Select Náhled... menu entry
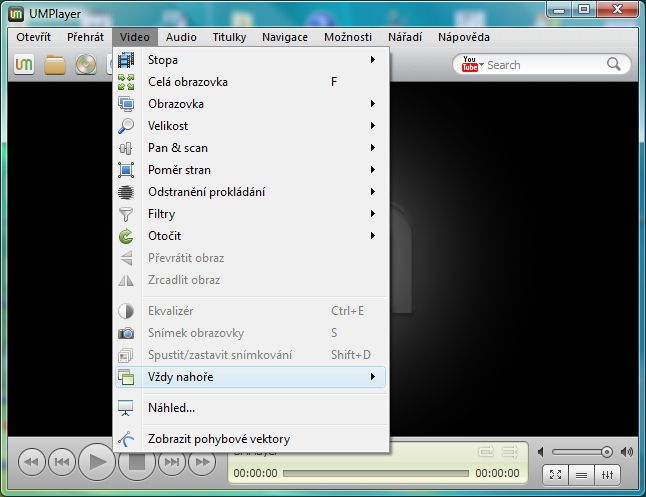Image resolution: width=646 pixels, height=497 pixels. [x=250, y=408]
